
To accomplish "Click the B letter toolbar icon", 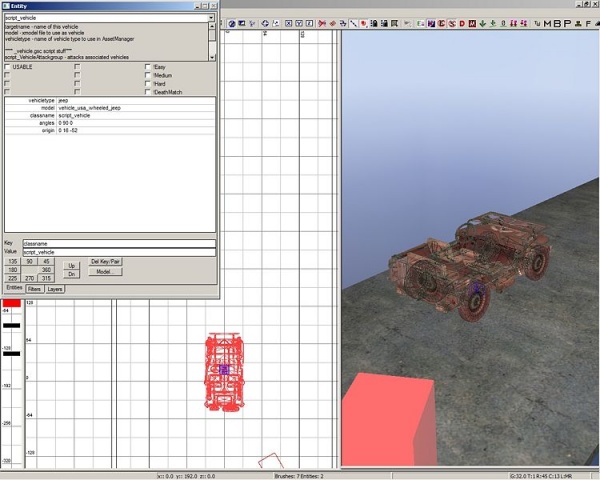I will point(557,24).
